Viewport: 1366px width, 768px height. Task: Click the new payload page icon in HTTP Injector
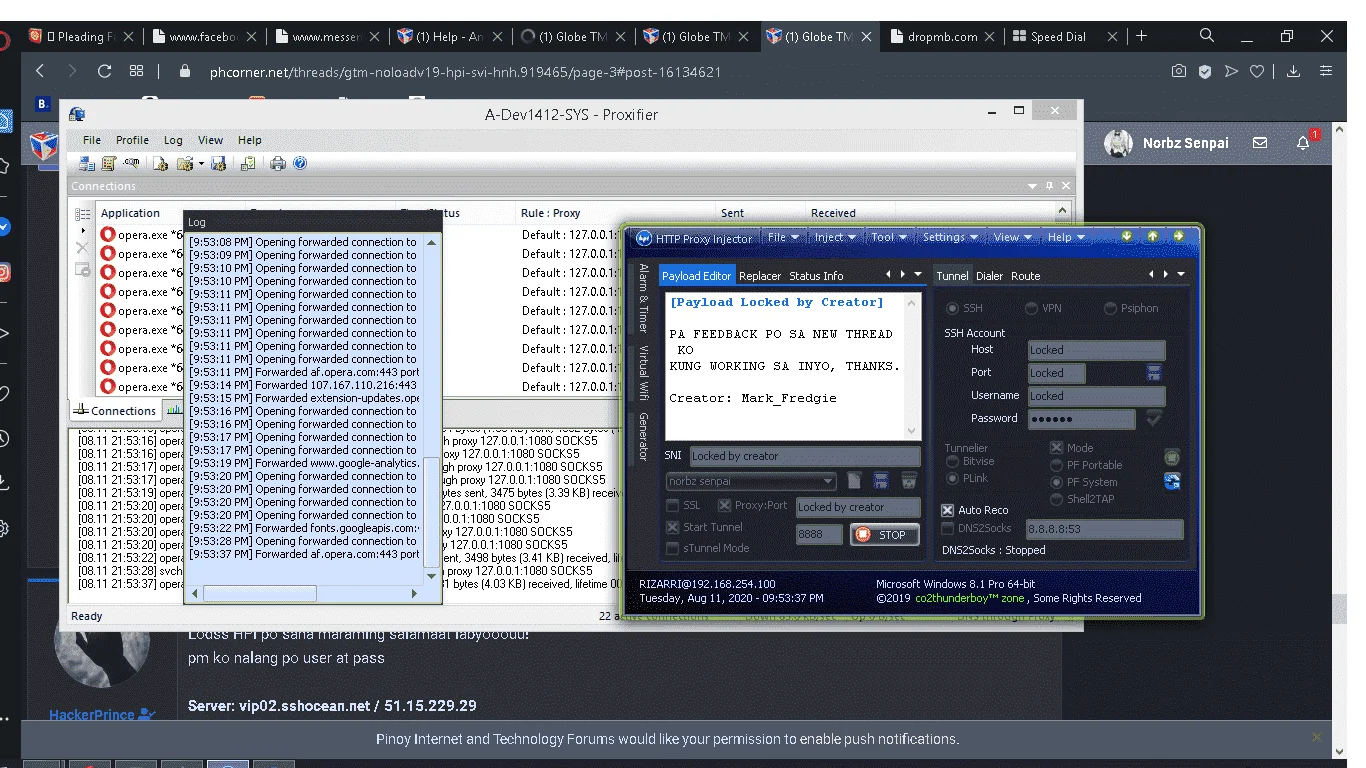pyautogui.click(x=854, y=481)
